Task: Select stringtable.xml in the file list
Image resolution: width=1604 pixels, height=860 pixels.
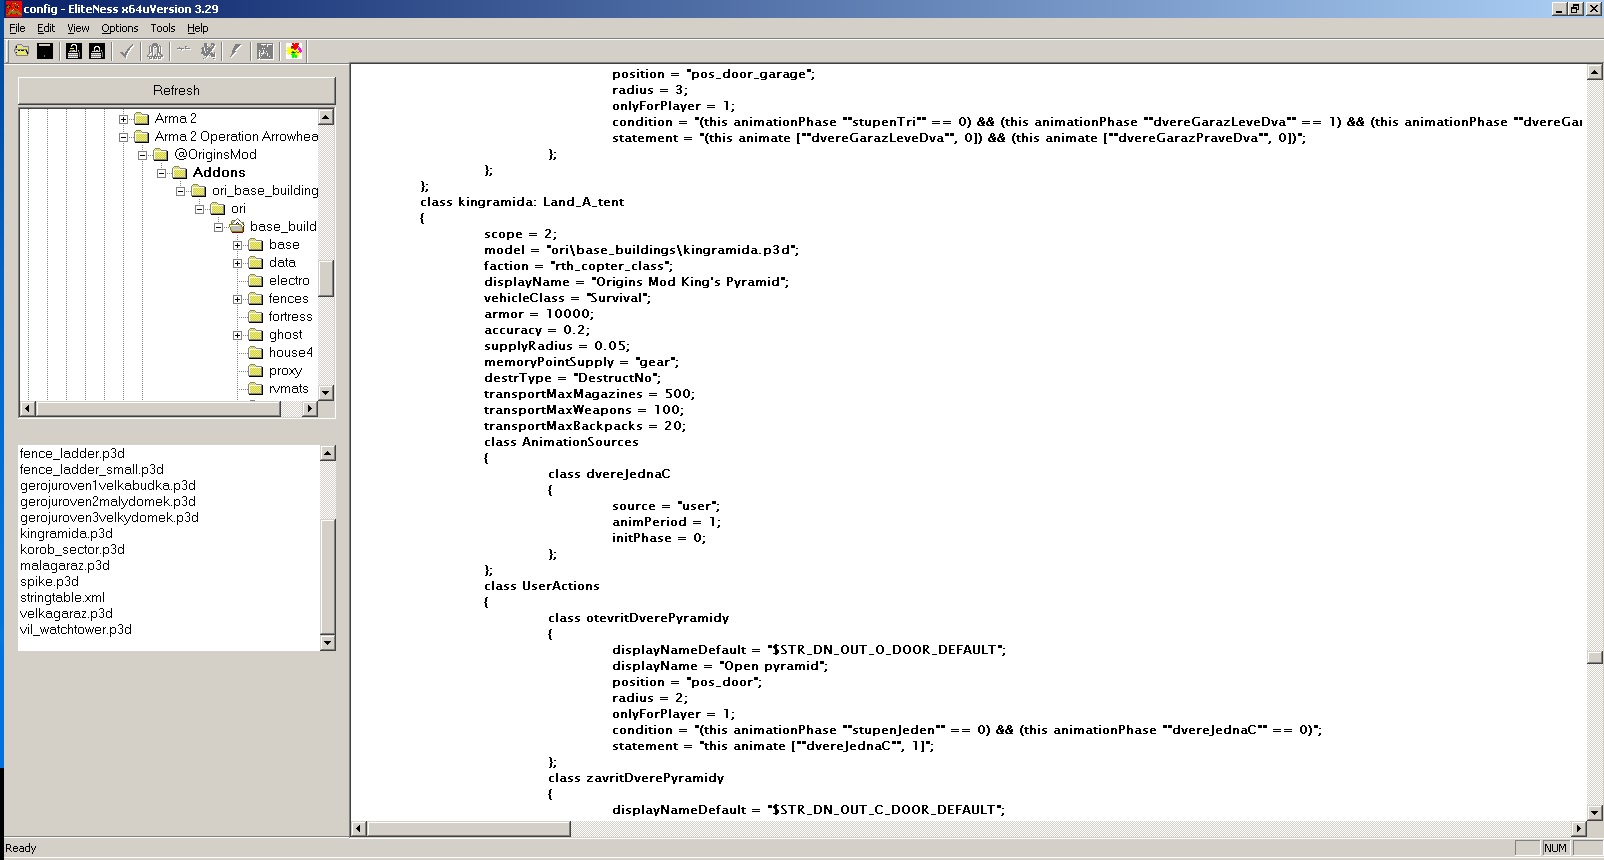Action: click(62, 598)
